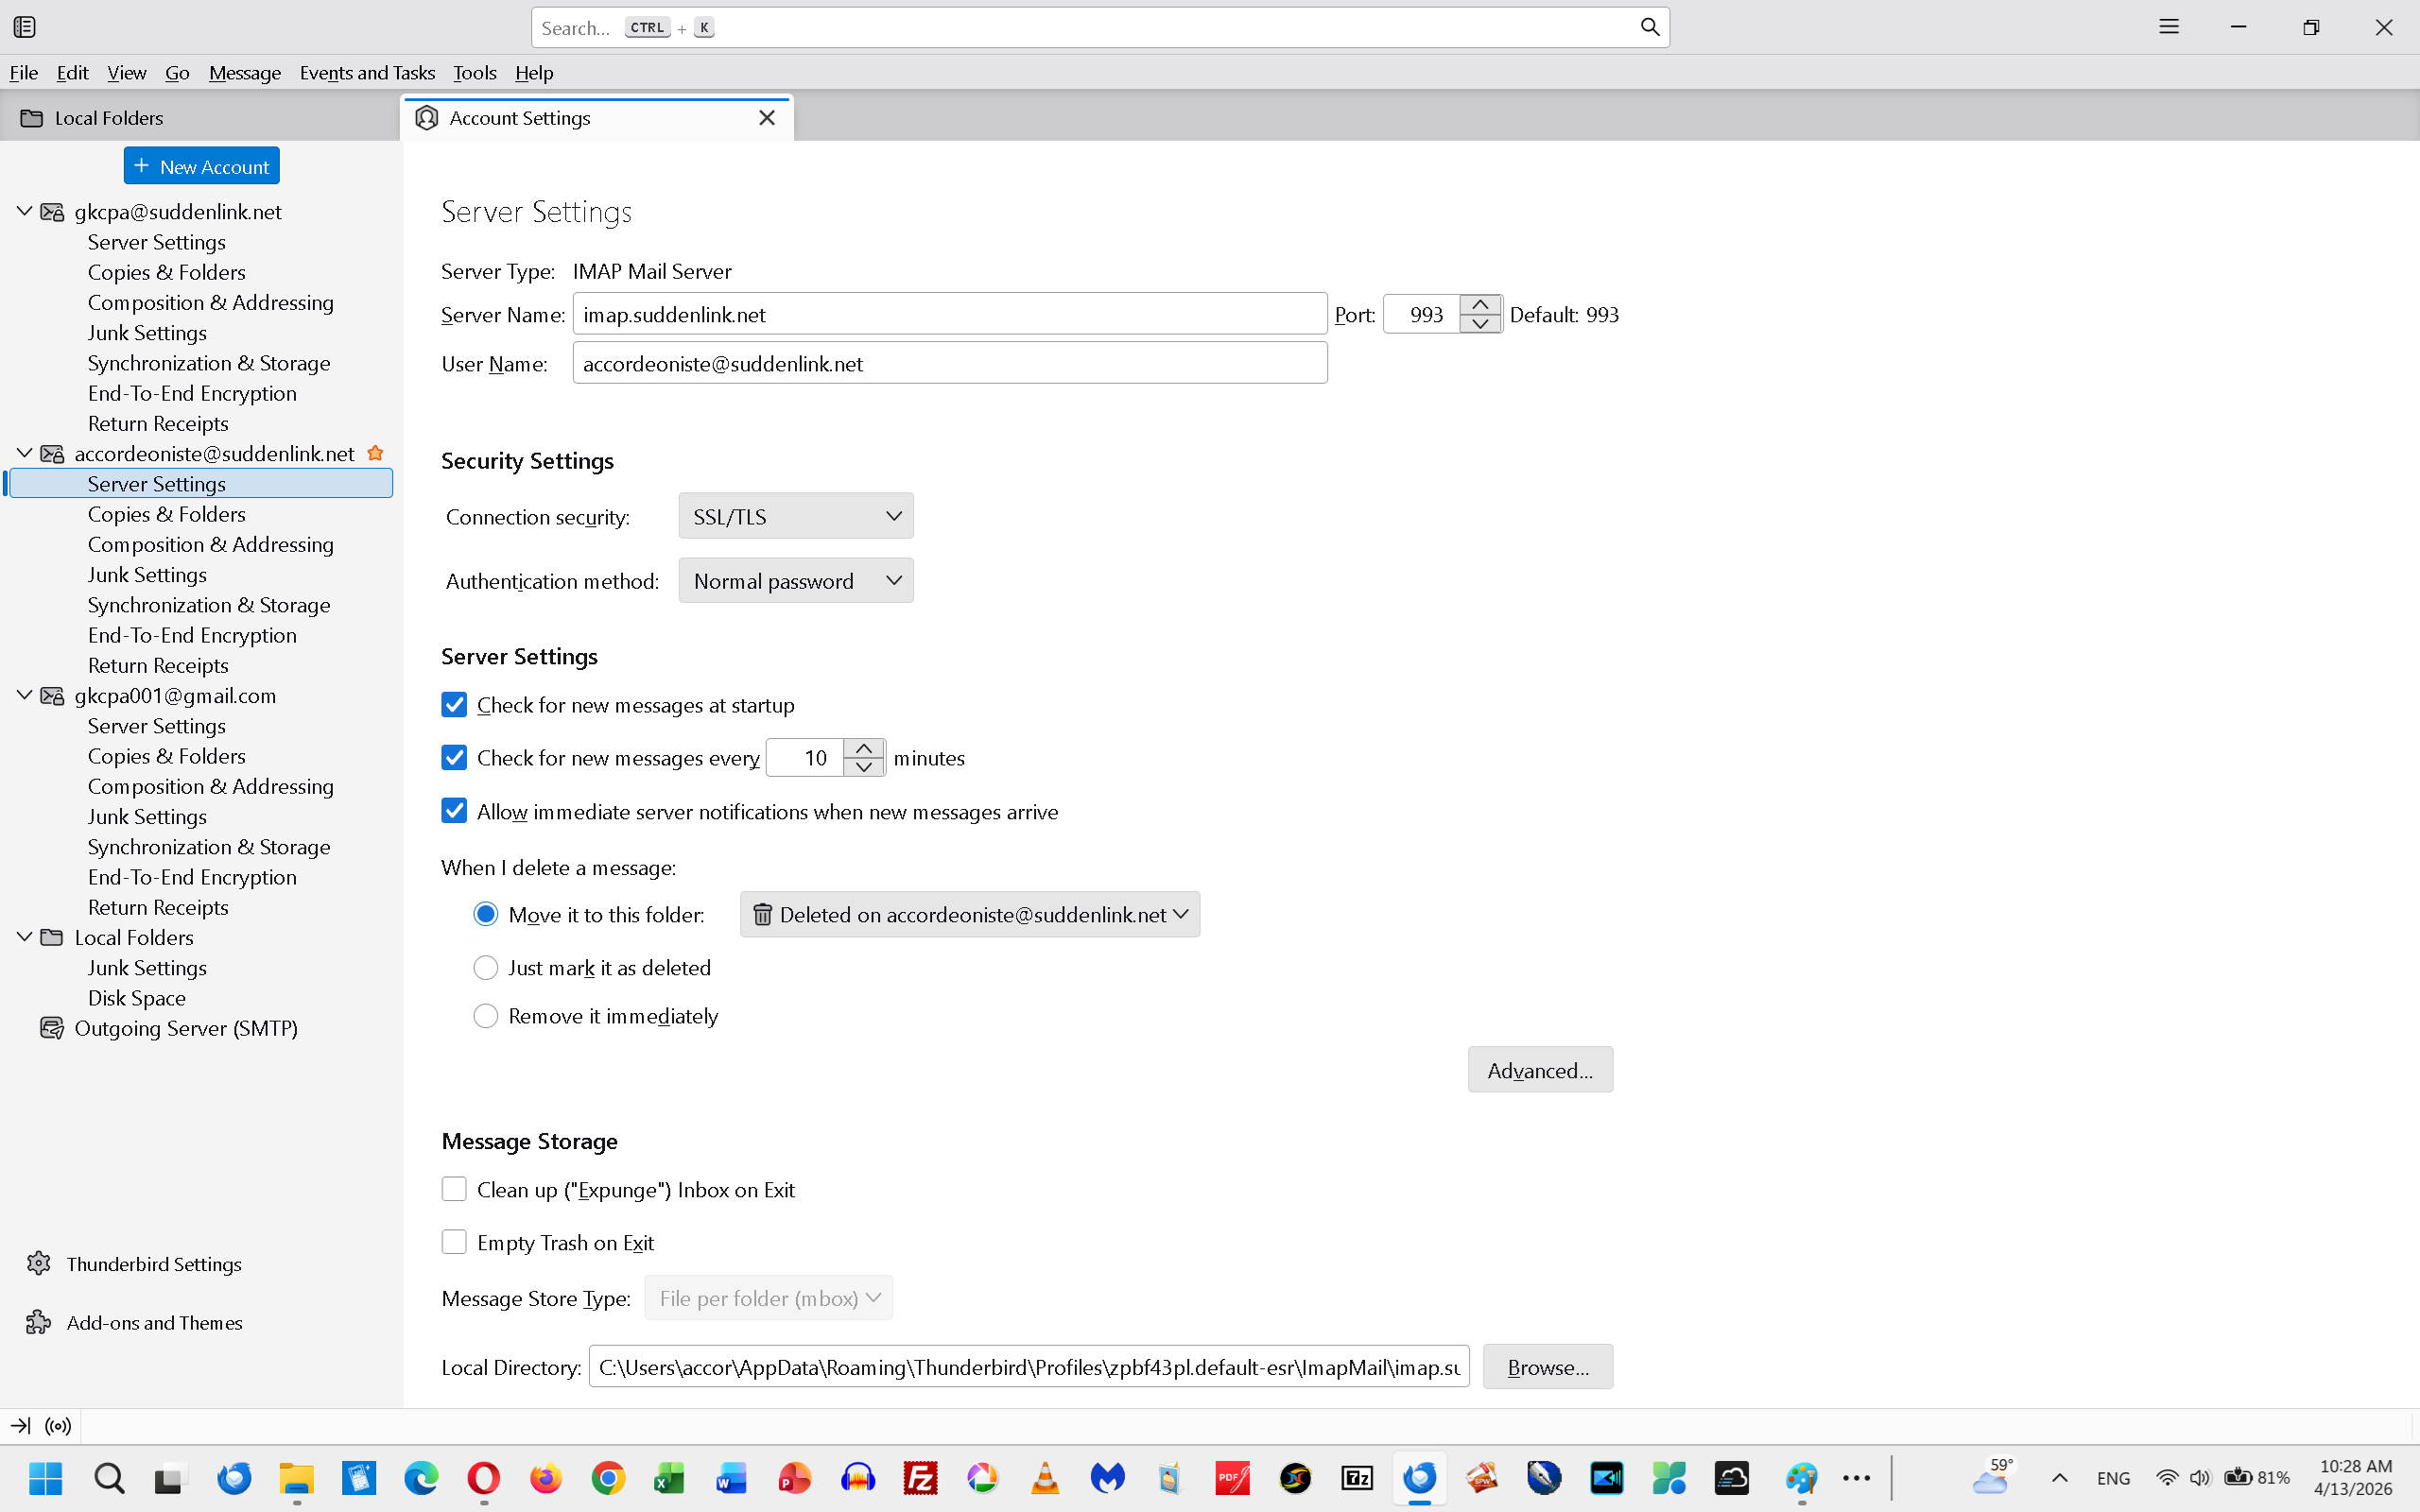The image size is (2420, 1512).
Task: Increase the check interval minutes stepper
Action: tap(864, 748)
